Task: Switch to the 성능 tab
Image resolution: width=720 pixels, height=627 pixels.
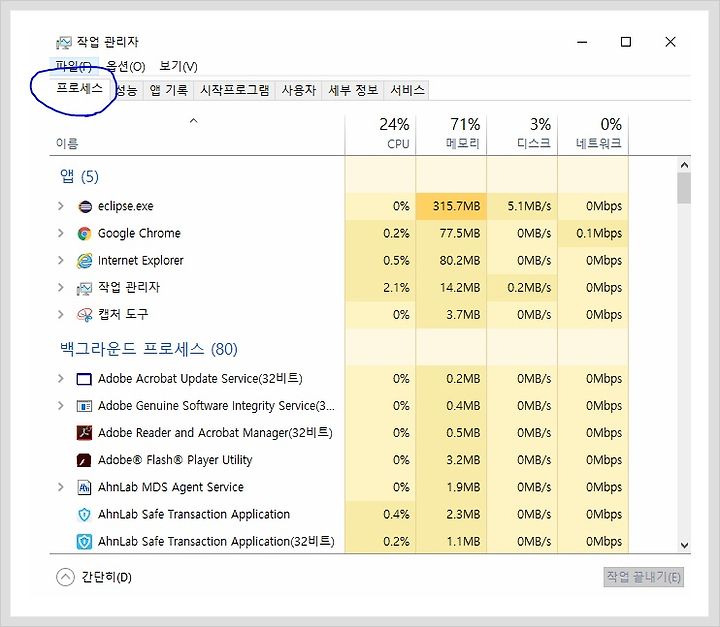Action: coord(126,90)
